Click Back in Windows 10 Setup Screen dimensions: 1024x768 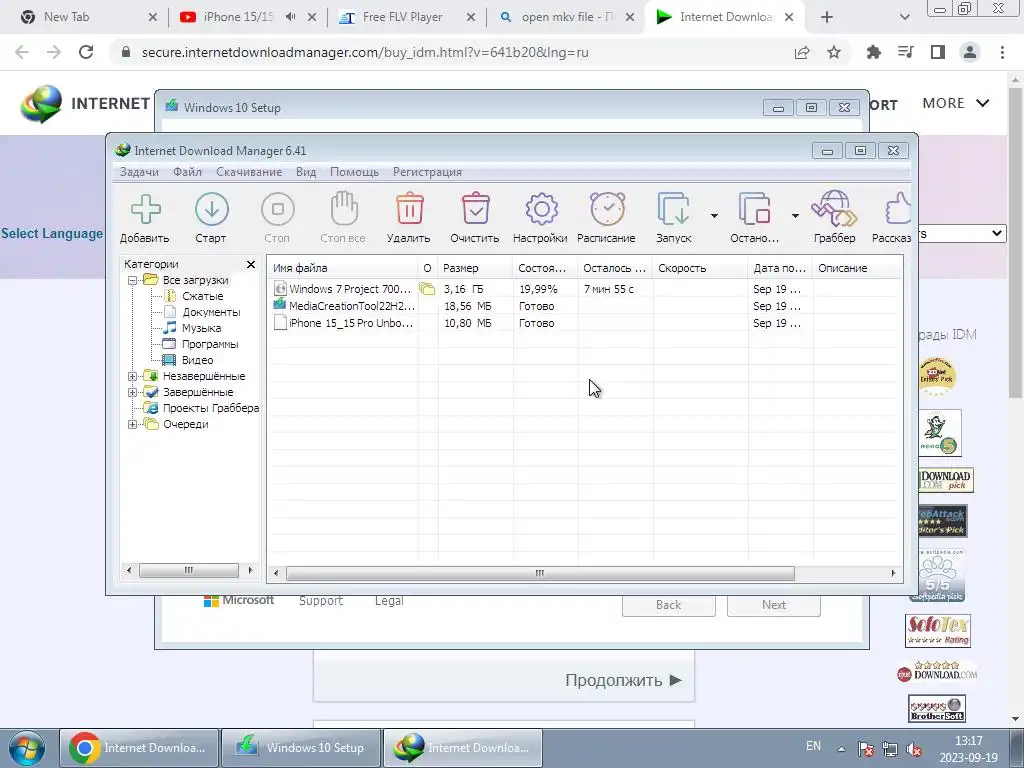pyautogui.click(x=669, y=605)
